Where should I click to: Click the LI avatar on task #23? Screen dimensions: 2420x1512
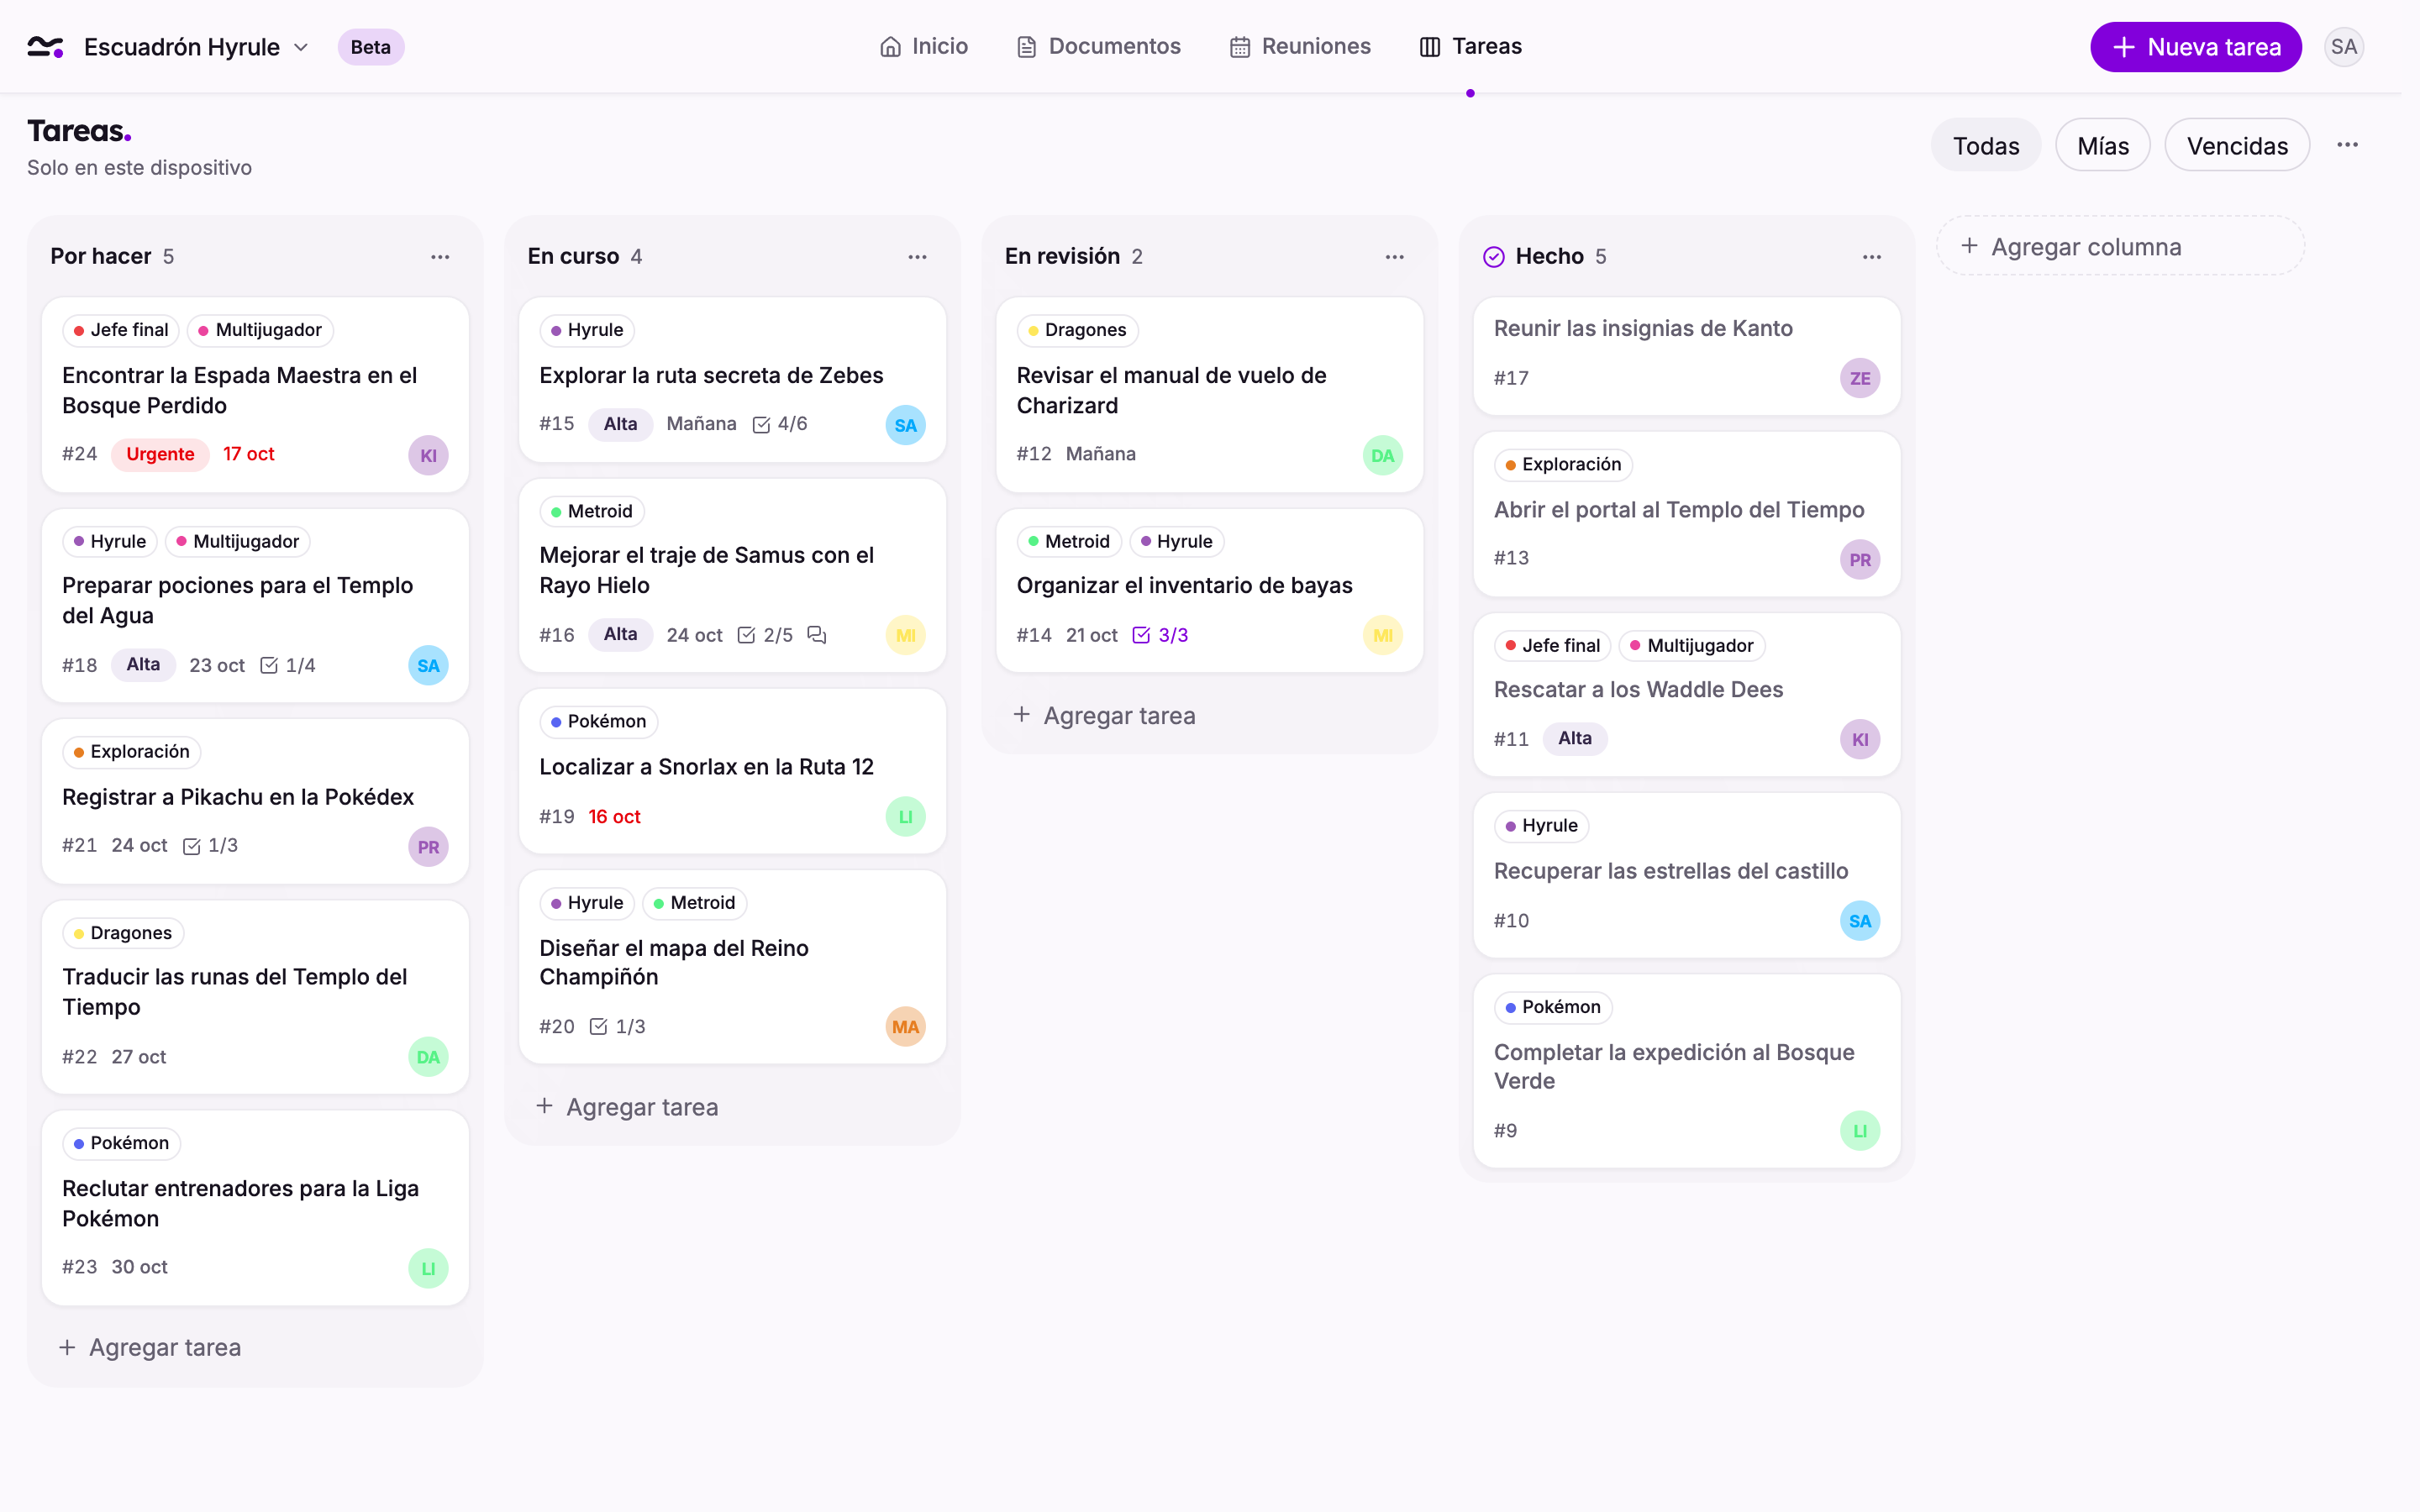tap(428, 1268)
